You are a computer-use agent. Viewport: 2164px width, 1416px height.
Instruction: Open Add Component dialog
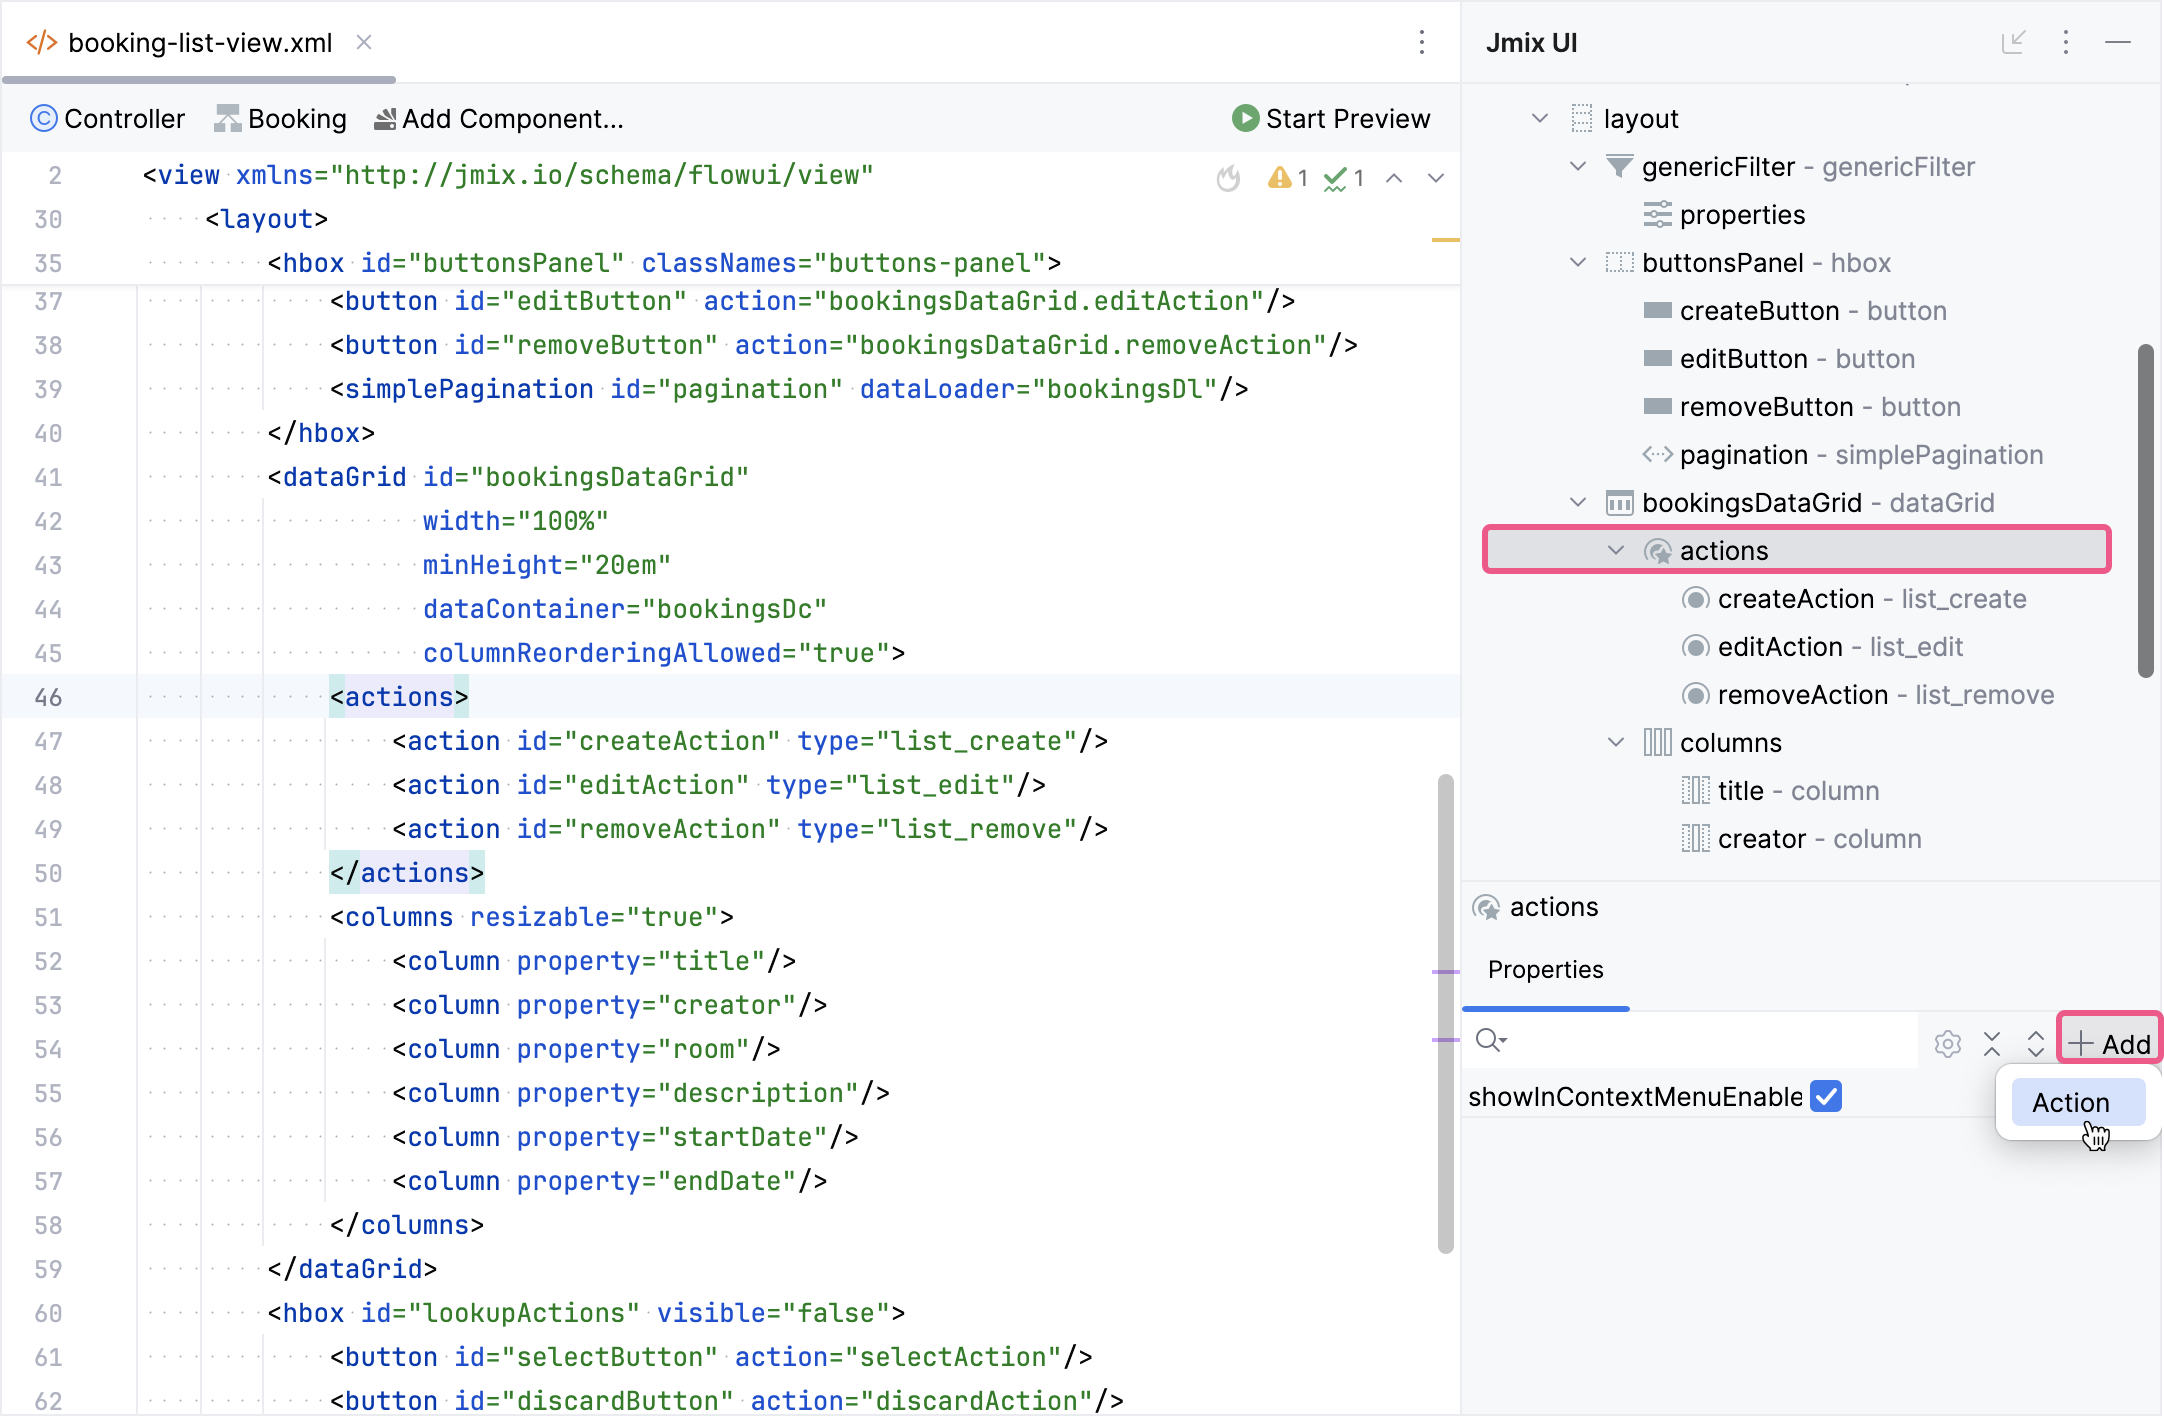tap(498, 119)
